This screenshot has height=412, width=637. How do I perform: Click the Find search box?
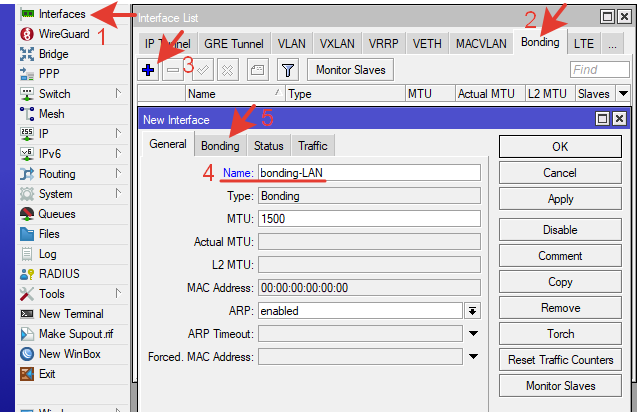(599, 69)
